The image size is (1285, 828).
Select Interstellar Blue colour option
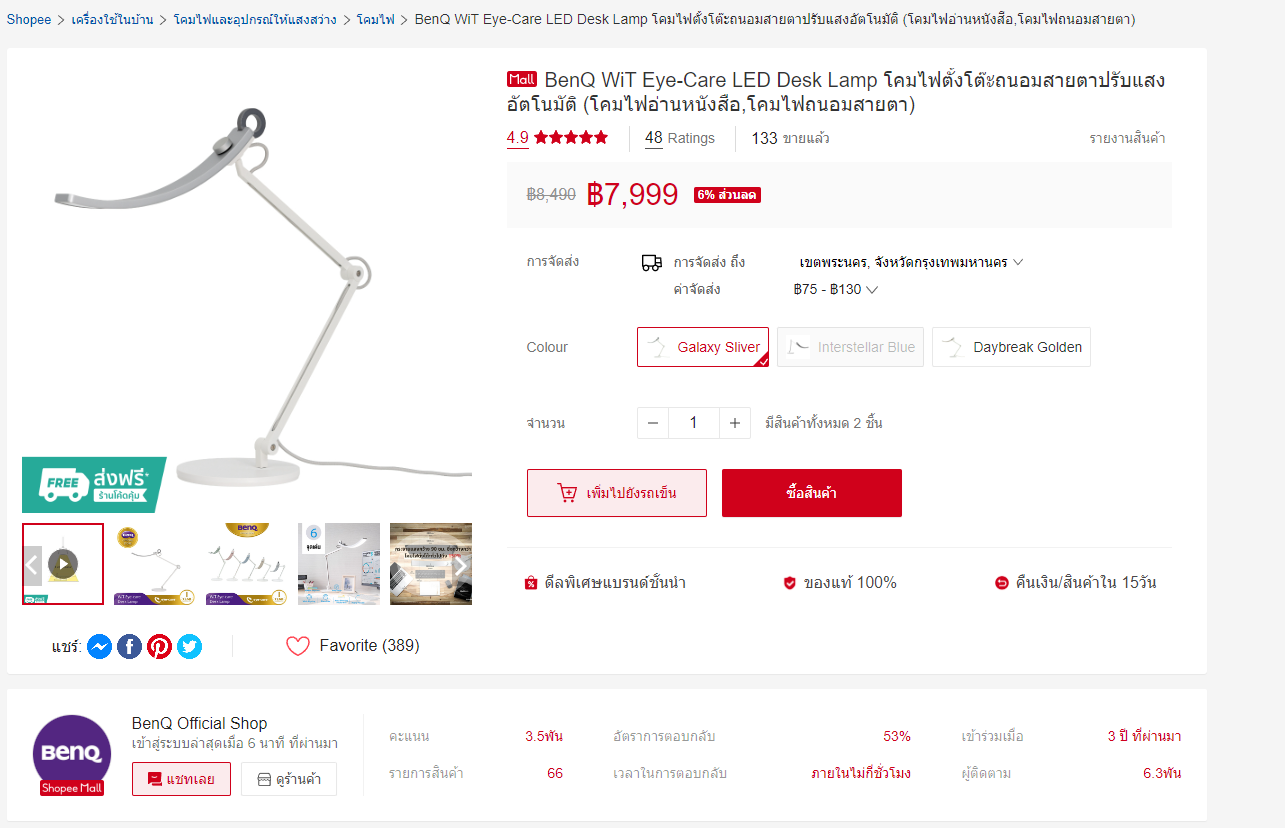[x=850, y=347]
